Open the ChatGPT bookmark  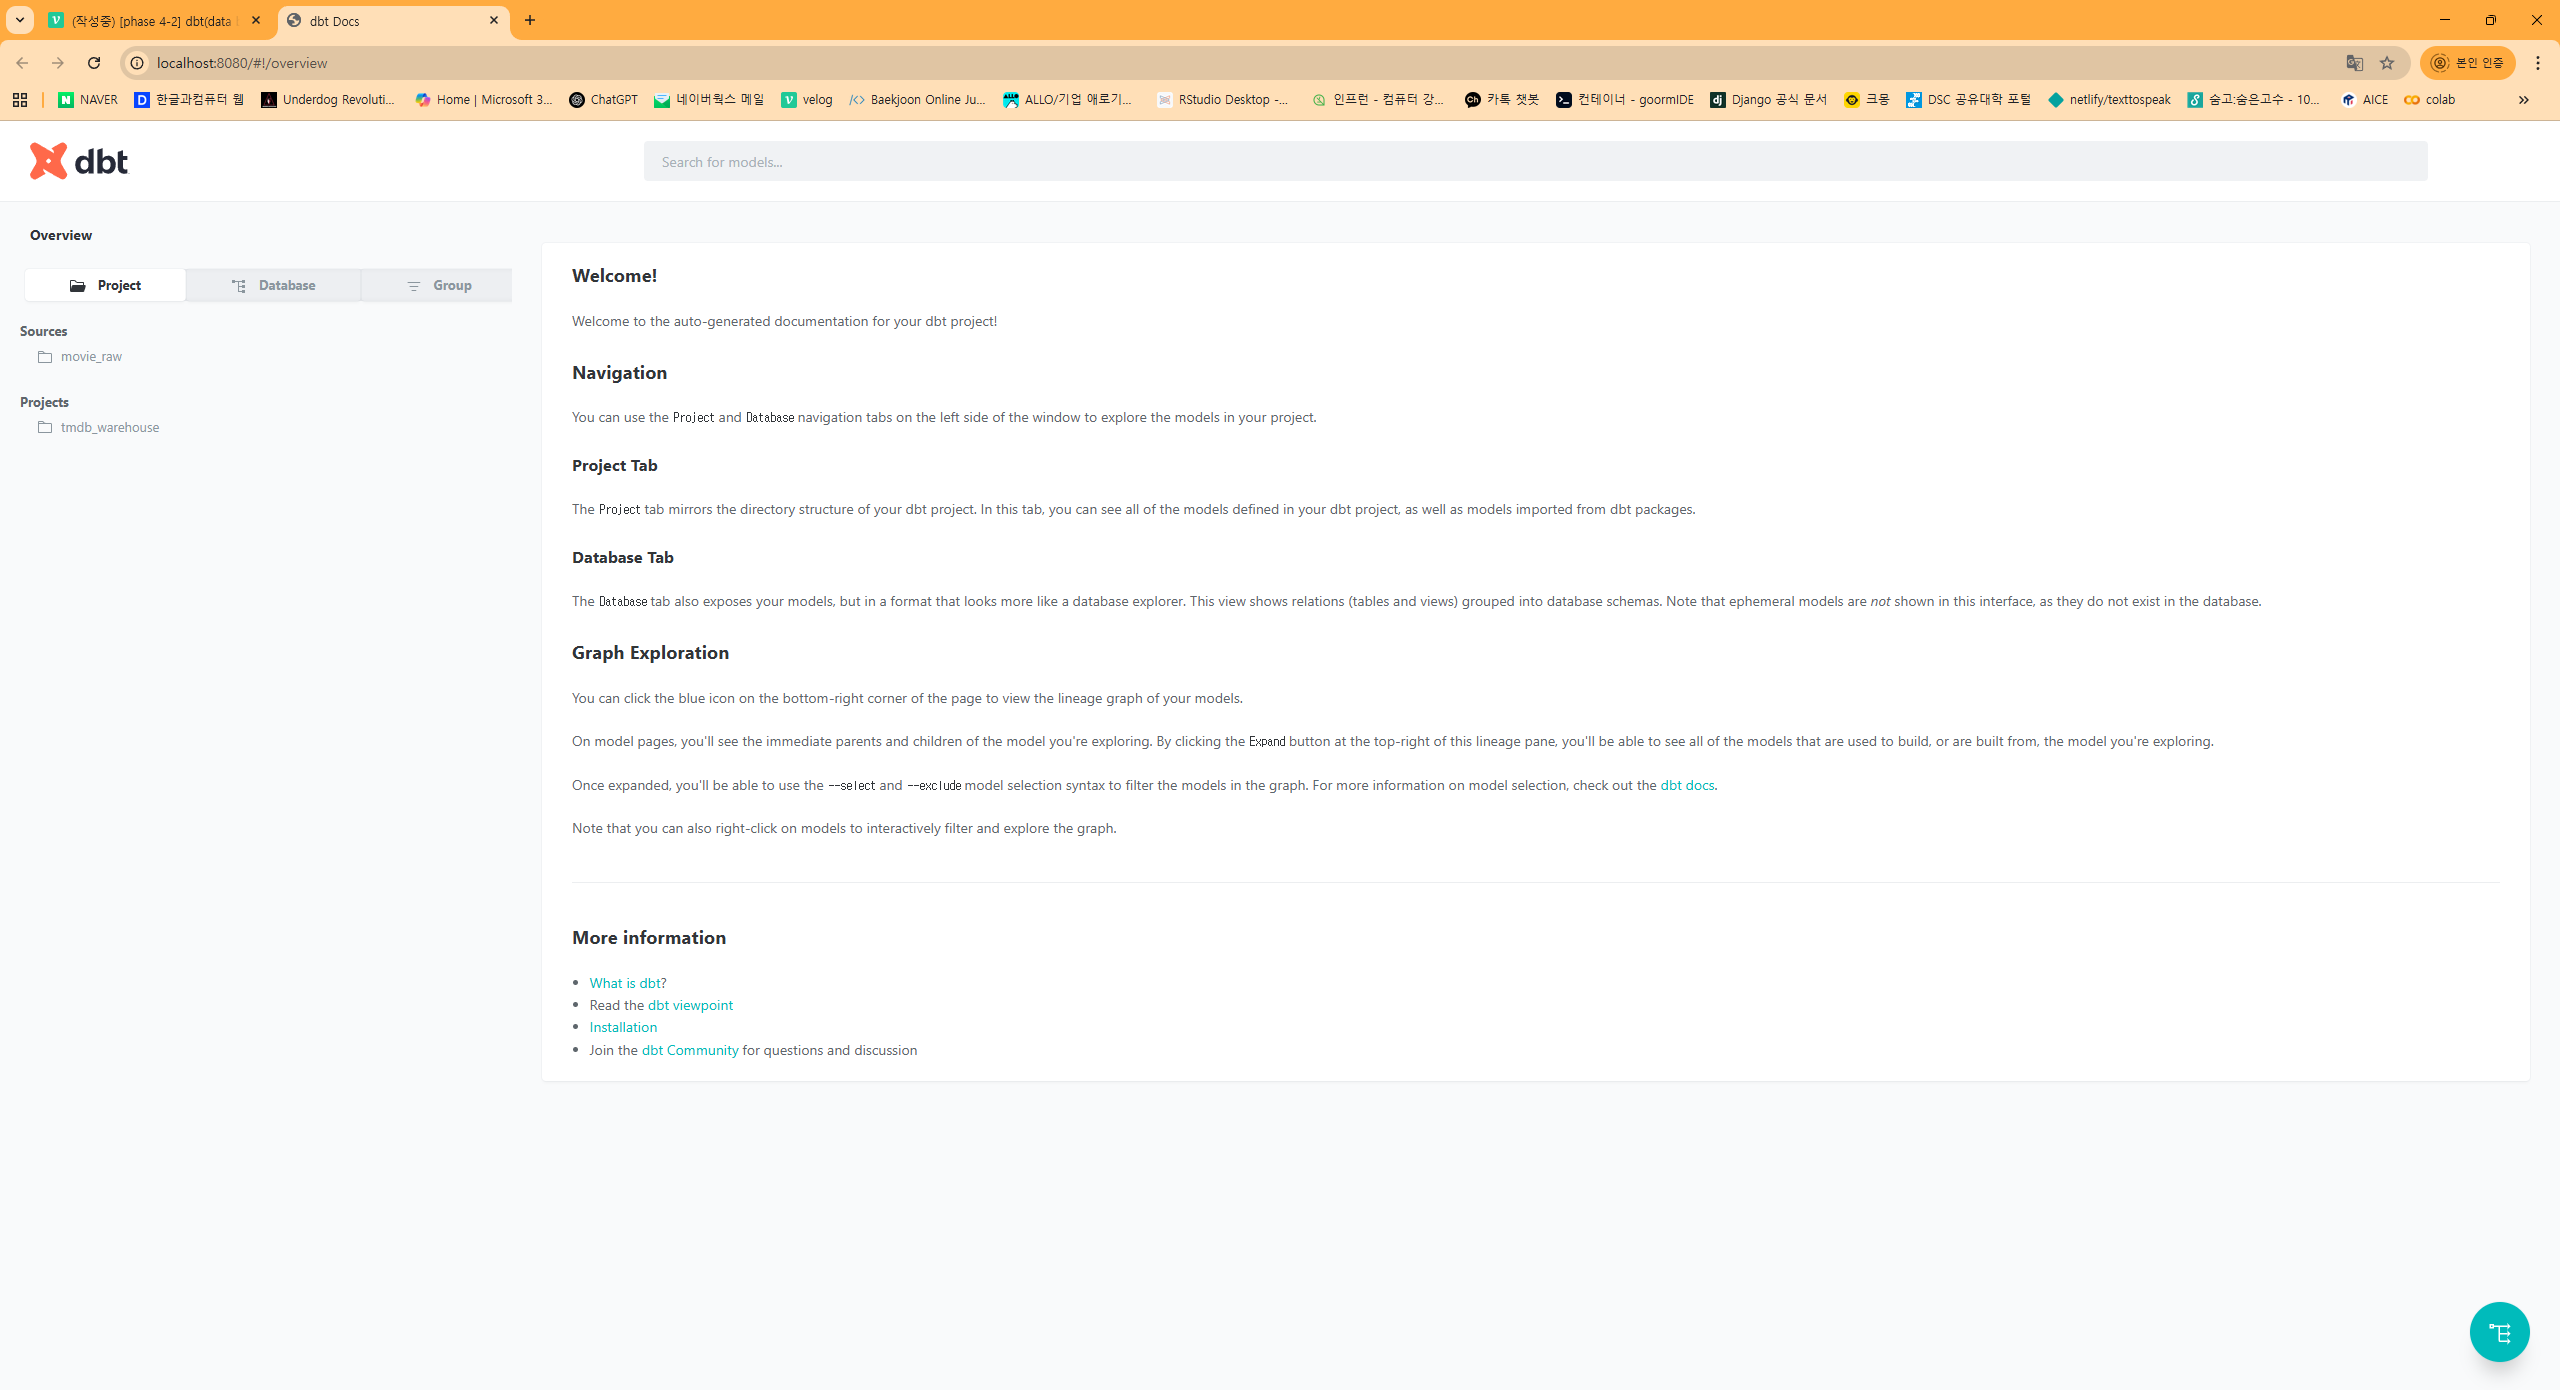(603, 100)
